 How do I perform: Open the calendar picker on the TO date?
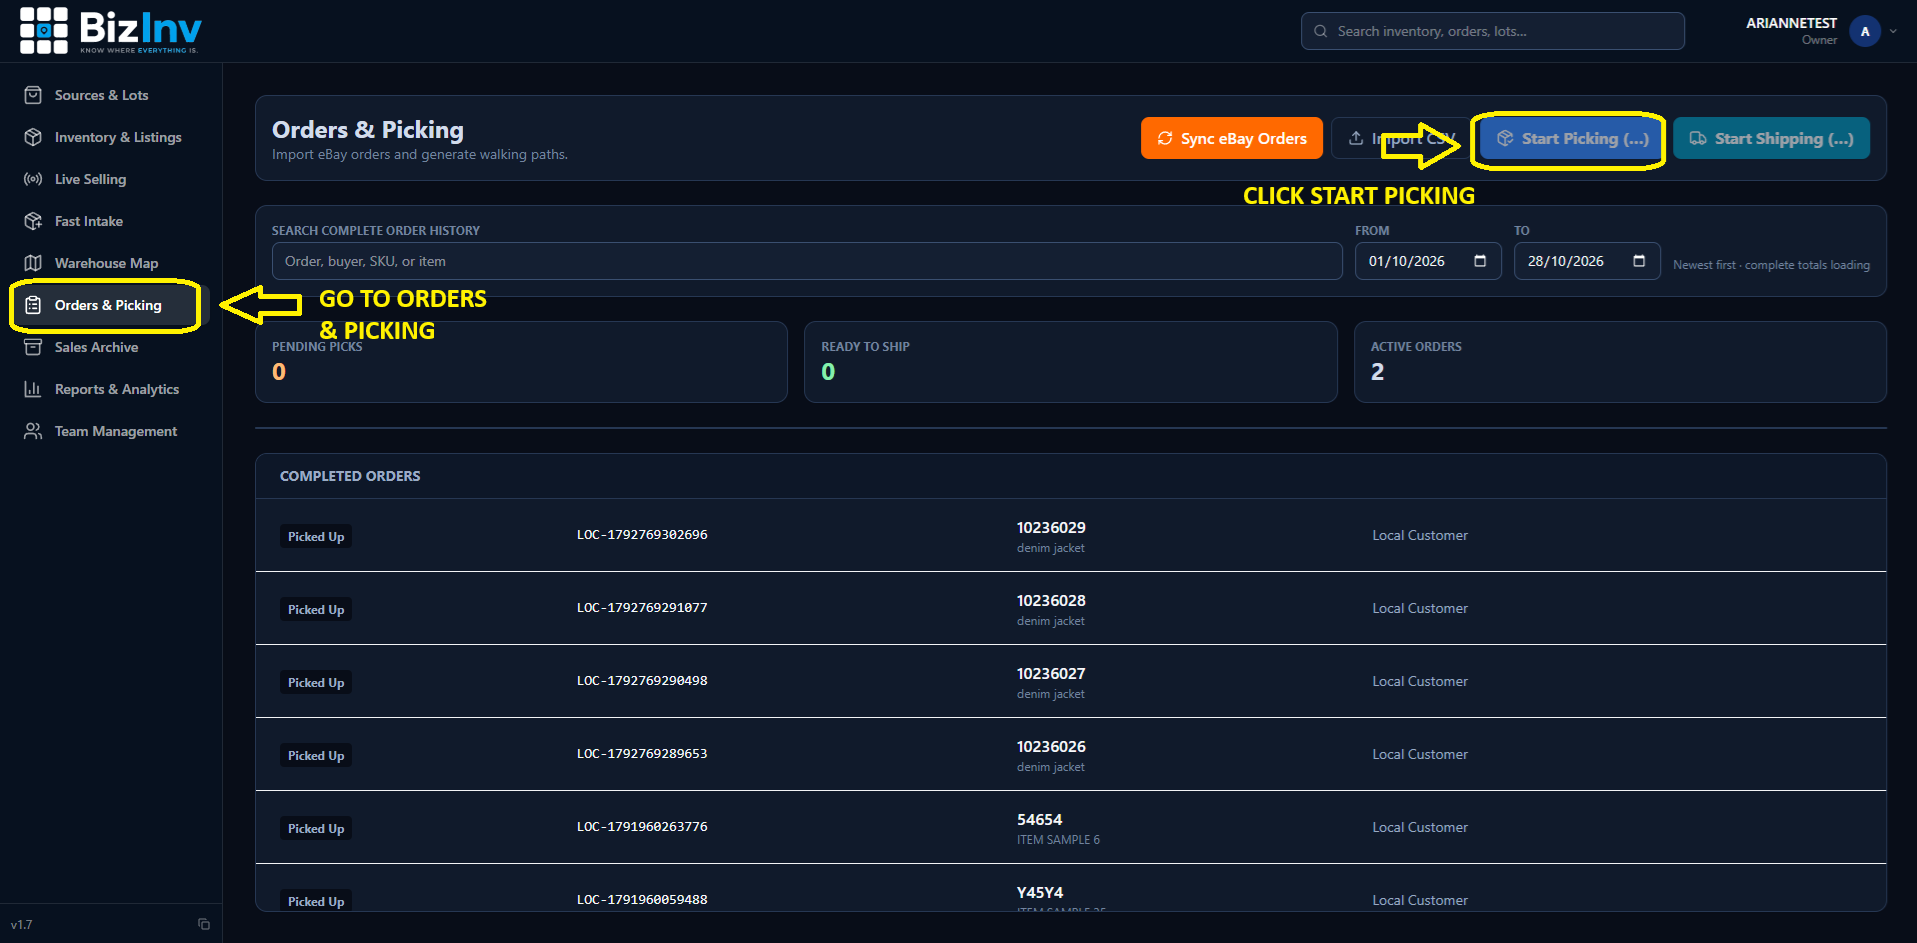[x=1639, y=261]
